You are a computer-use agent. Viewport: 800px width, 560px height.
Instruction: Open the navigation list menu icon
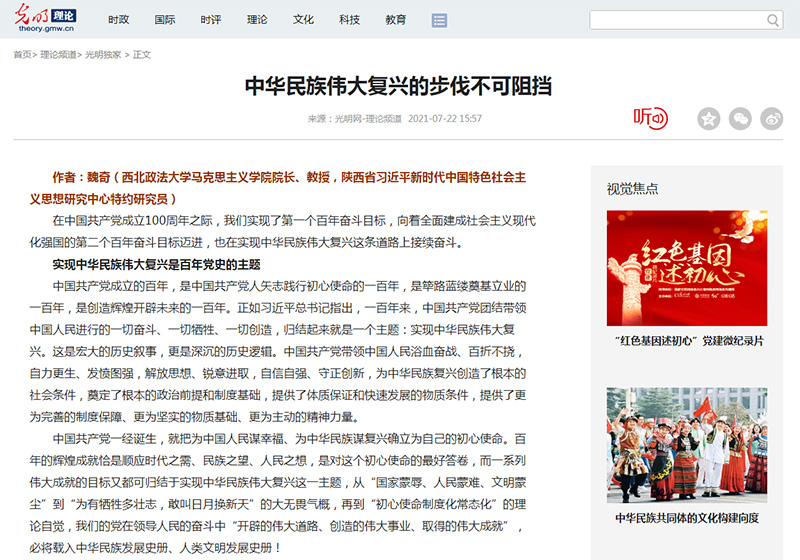(x=439, y=20)
